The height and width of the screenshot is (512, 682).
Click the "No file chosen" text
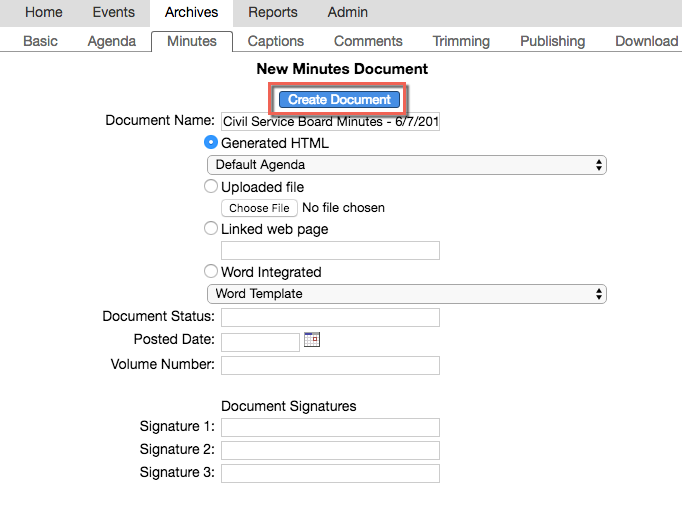point(343,208)
